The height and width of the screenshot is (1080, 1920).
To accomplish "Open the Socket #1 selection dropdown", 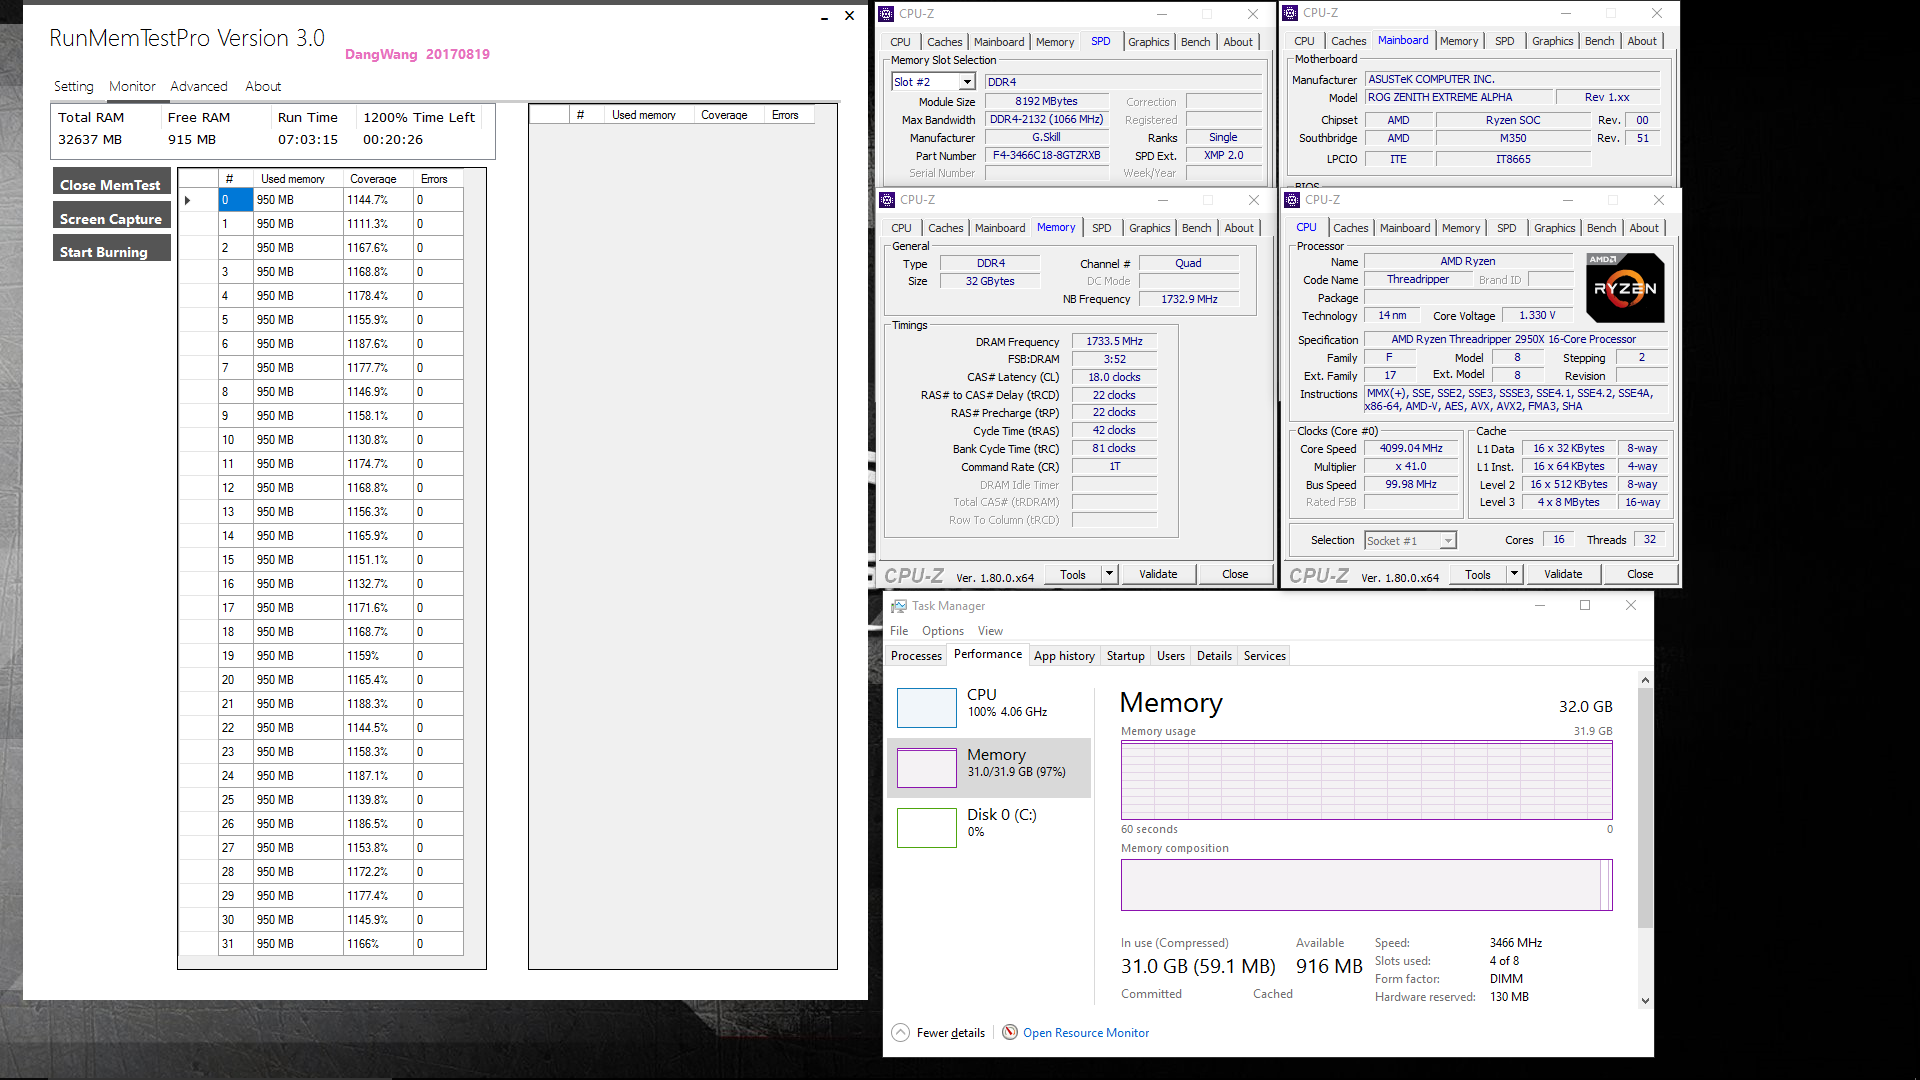I will 1447,539.
